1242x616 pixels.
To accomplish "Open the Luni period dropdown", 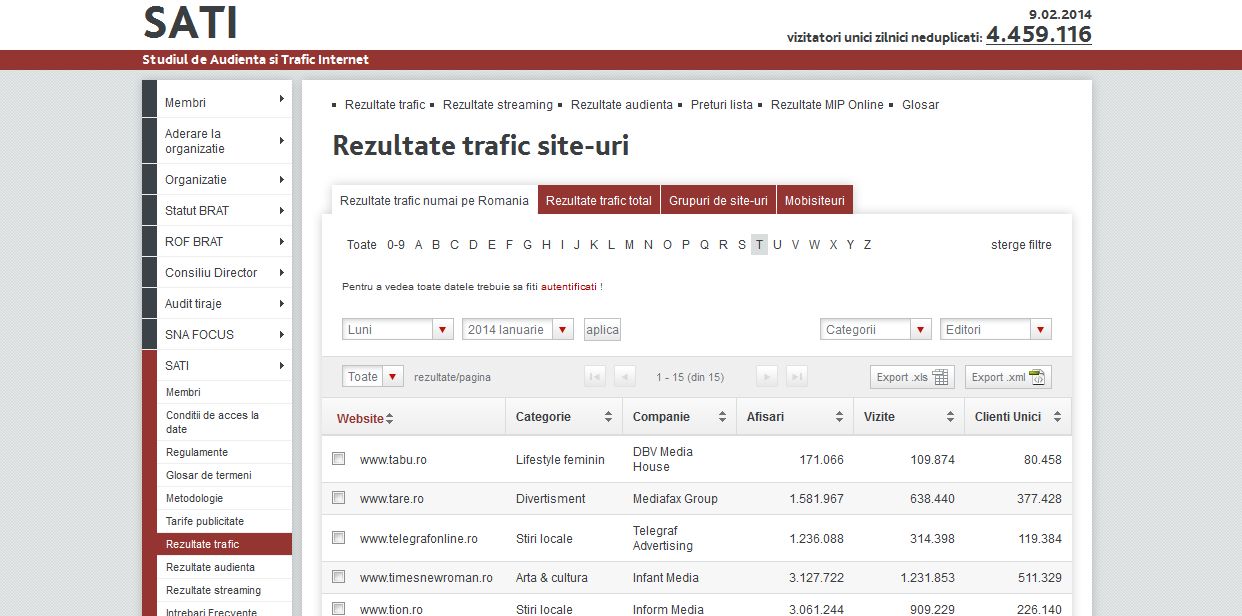I will click(442, 330).
